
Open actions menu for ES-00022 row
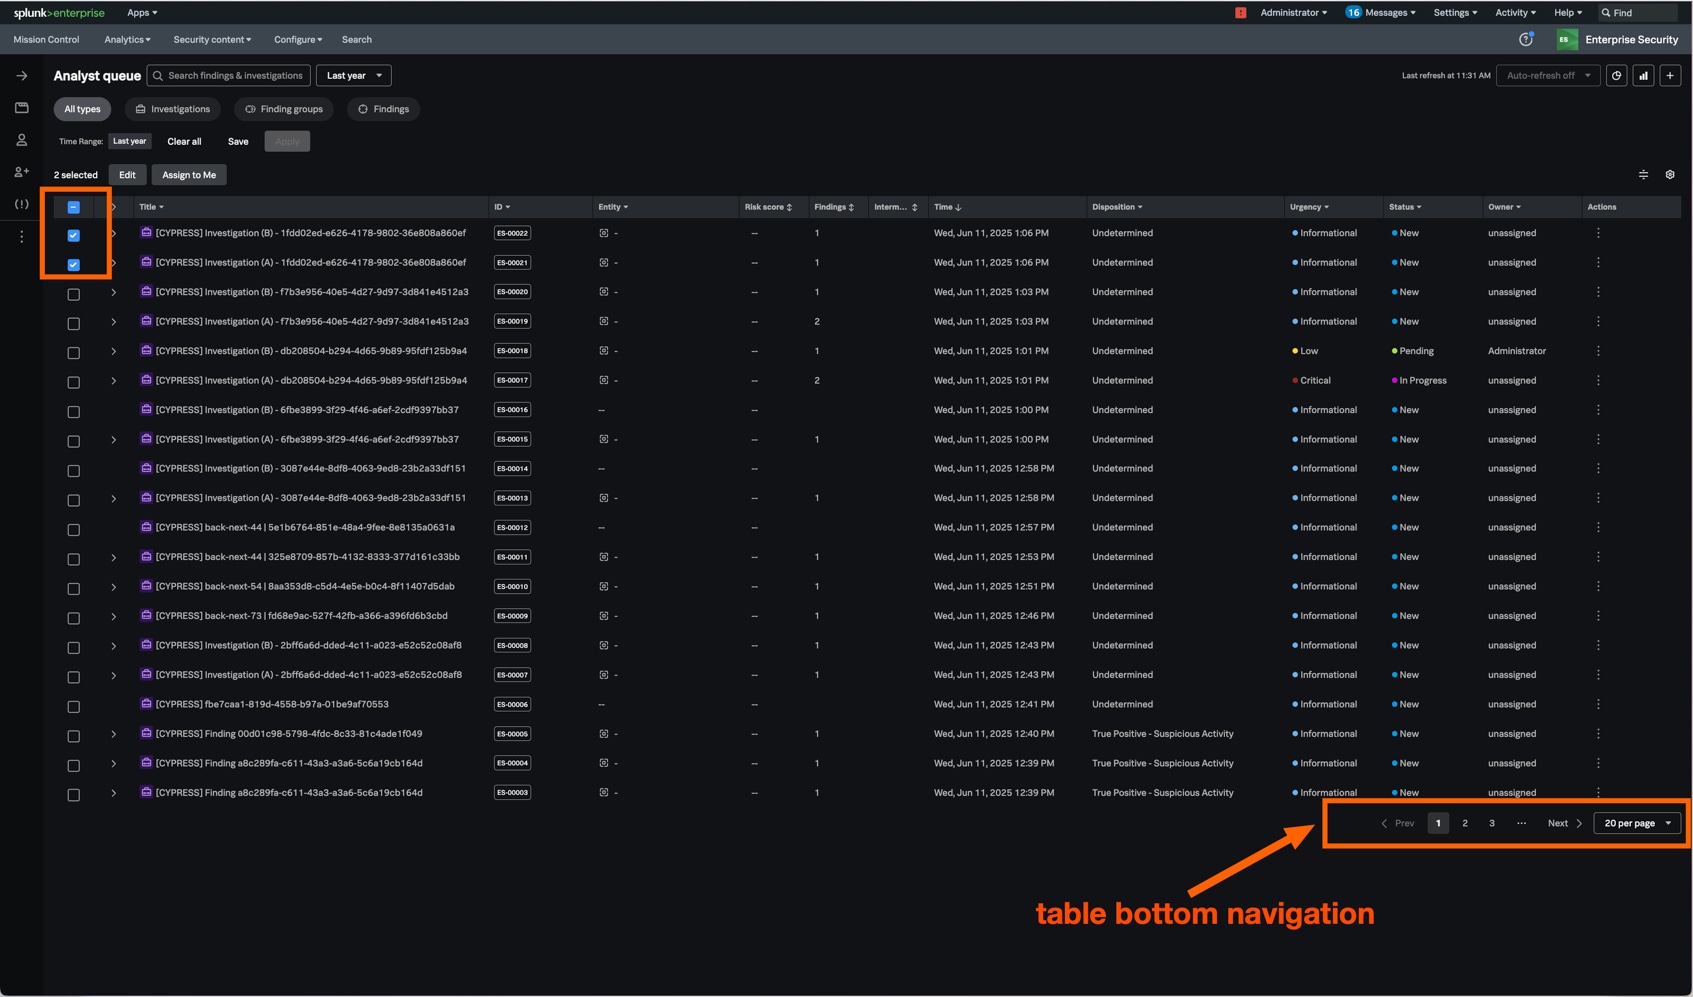click(x=1598, y=233)
